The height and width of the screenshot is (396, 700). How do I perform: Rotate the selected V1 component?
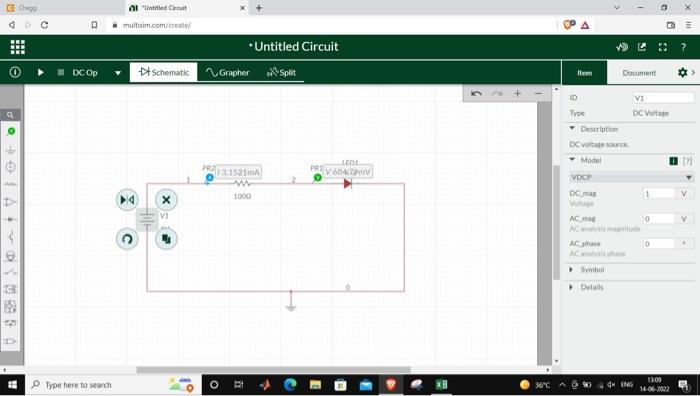(x=127, y=239)
